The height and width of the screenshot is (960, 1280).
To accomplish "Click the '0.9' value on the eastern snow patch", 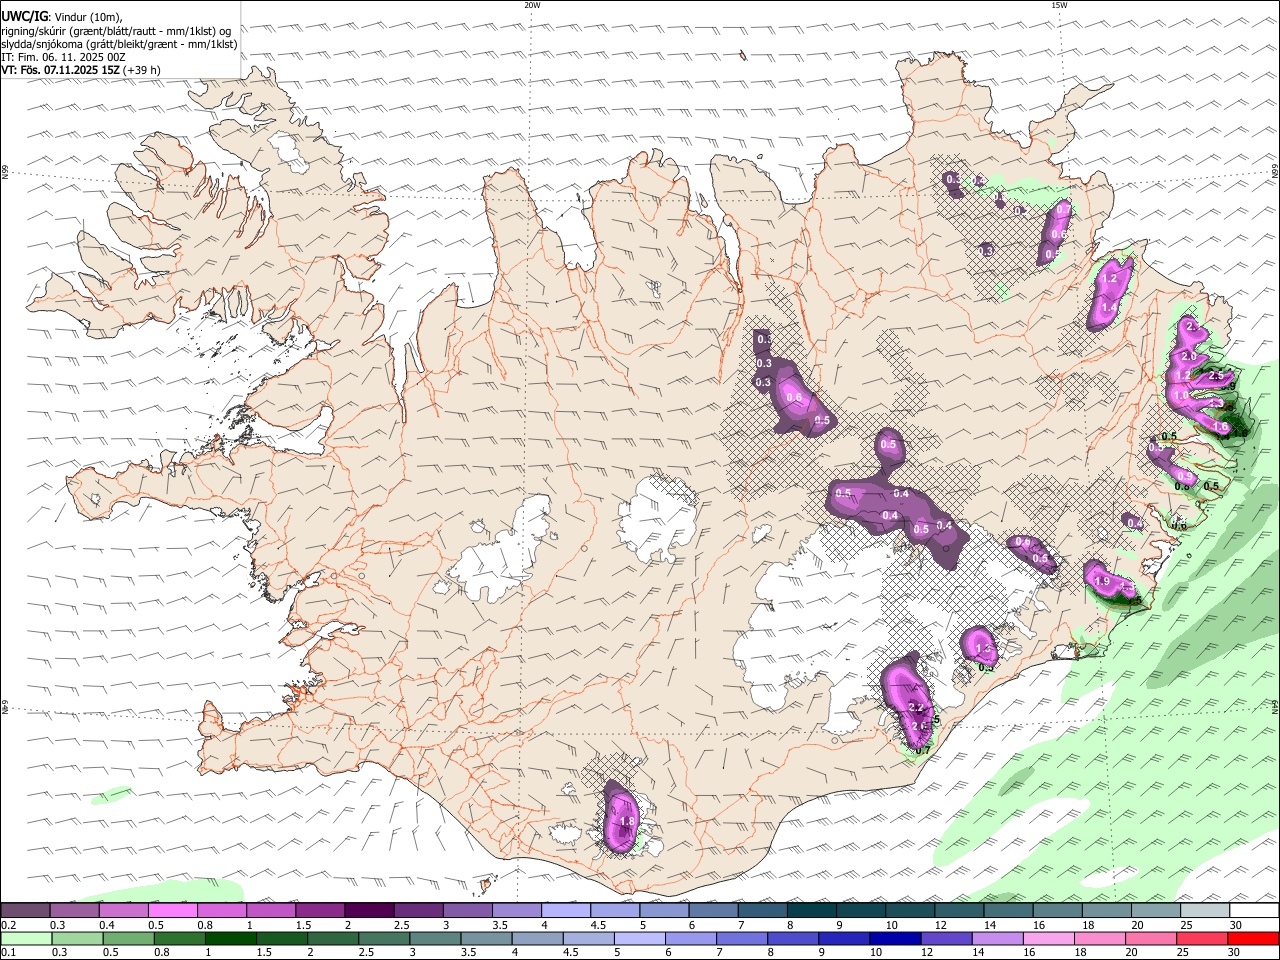I will [x=1184, y=475].
